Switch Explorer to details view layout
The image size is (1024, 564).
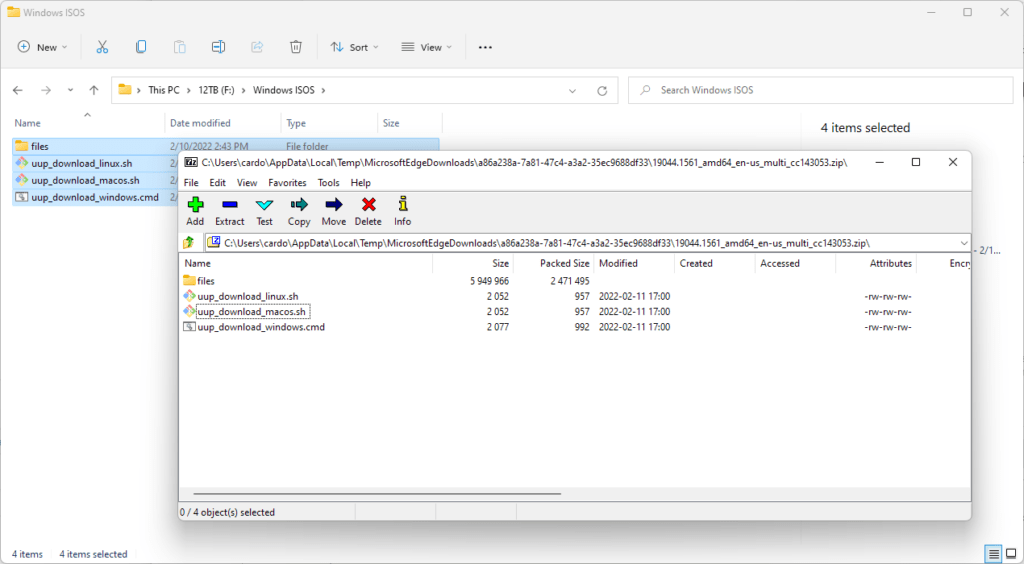pos(993,554)
